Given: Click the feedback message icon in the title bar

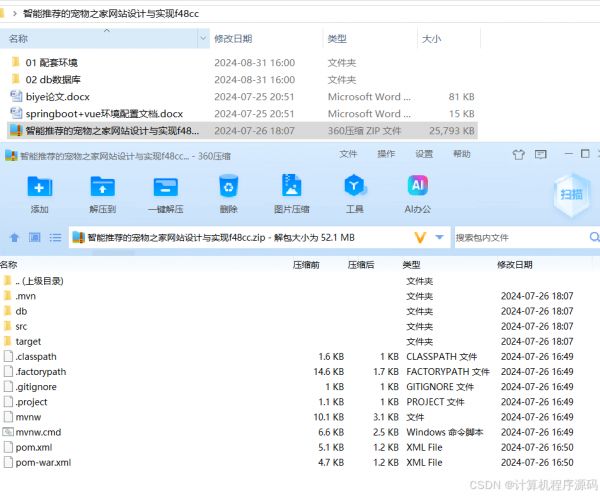Looking at the screenshot, I should pyautogui.click(x=541, y=154).
